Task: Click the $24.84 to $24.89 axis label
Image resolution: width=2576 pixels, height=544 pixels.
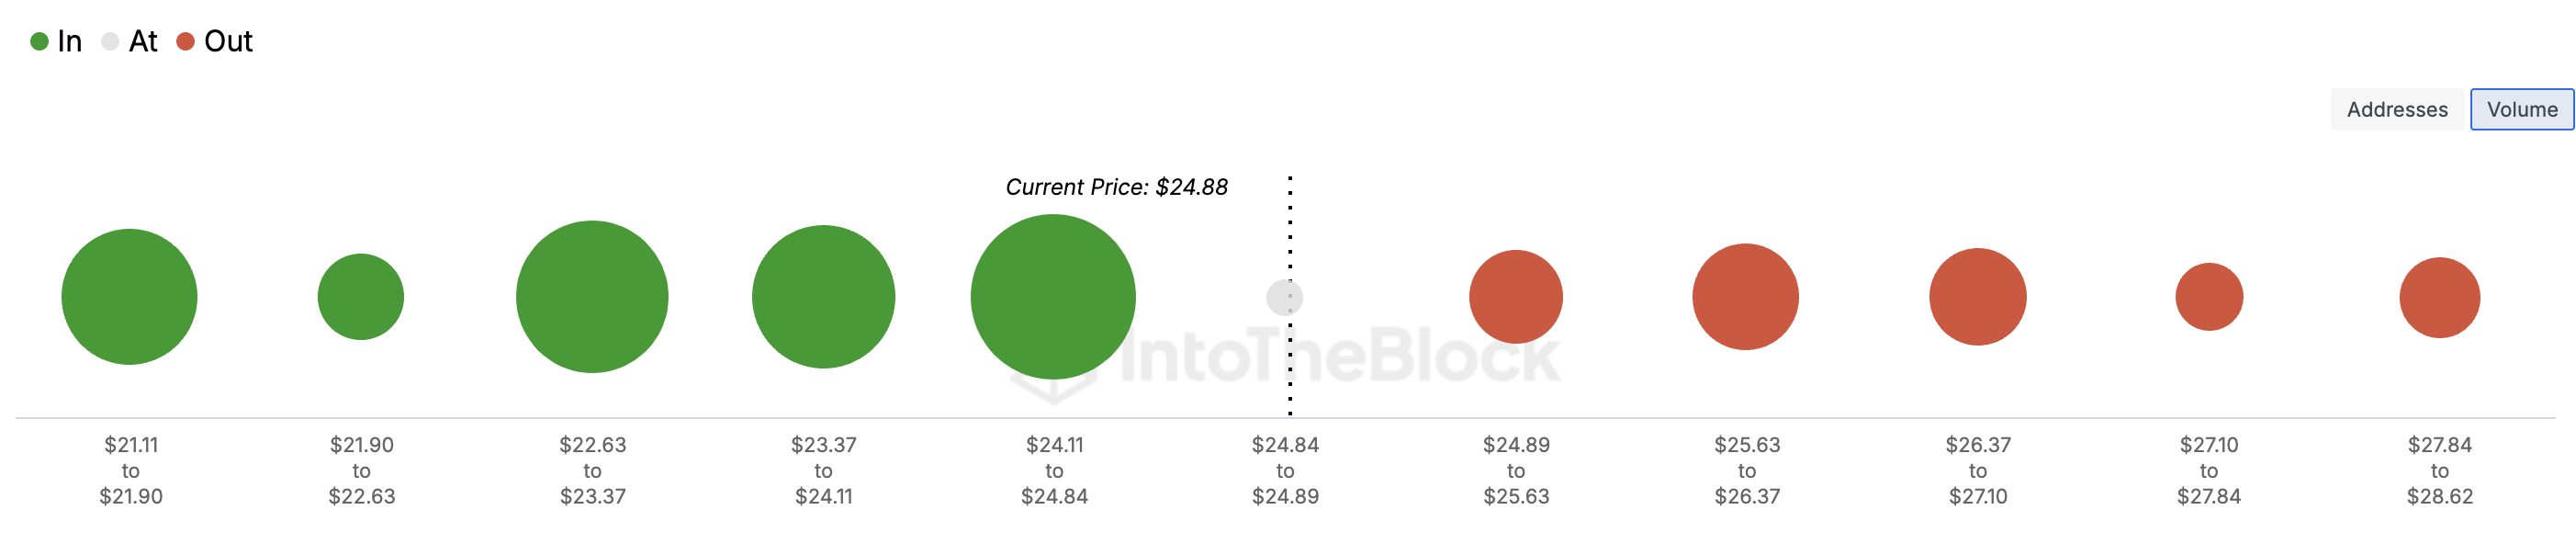Action: (x=1285, y=470)
